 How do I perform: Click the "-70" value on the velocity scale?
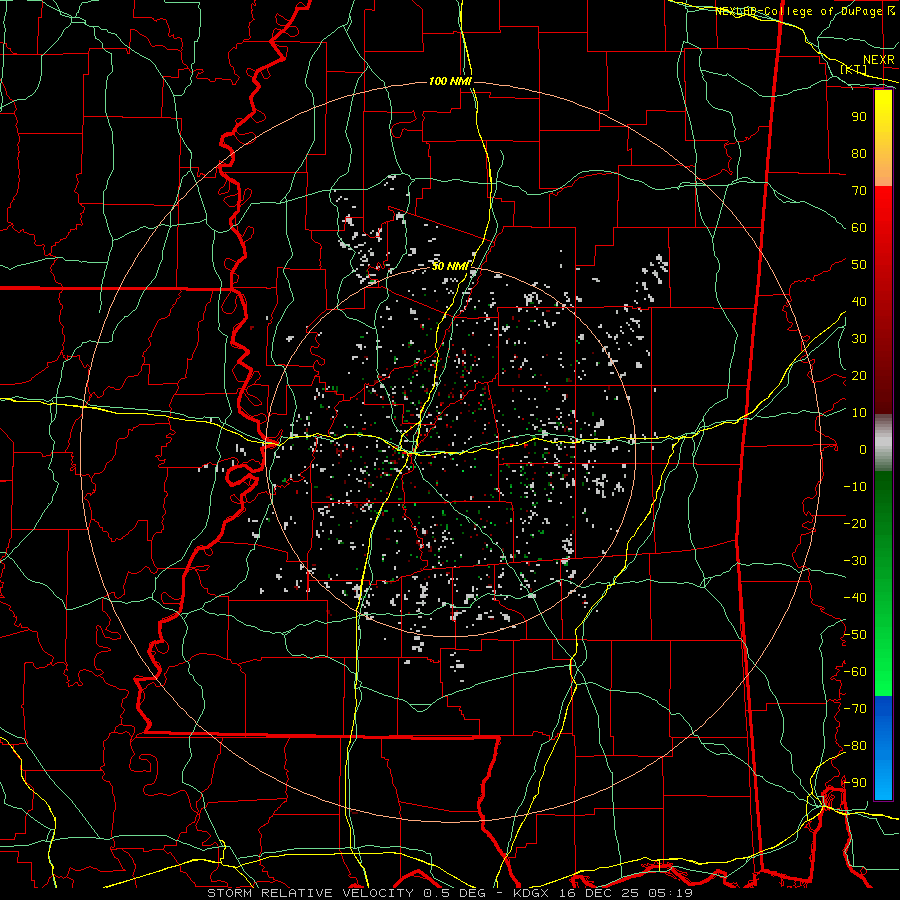coord(855,709)
